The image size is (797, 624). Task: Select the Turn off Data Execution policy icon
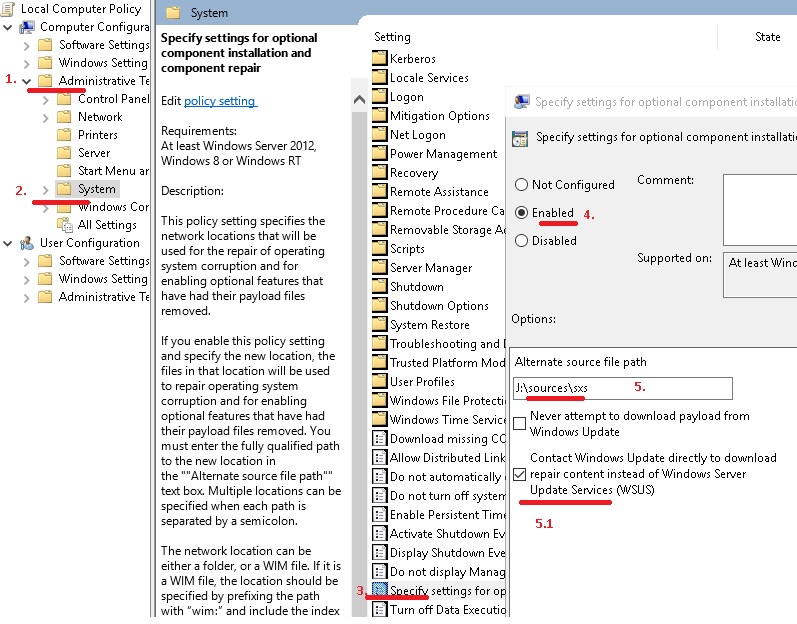click(379, 609)
